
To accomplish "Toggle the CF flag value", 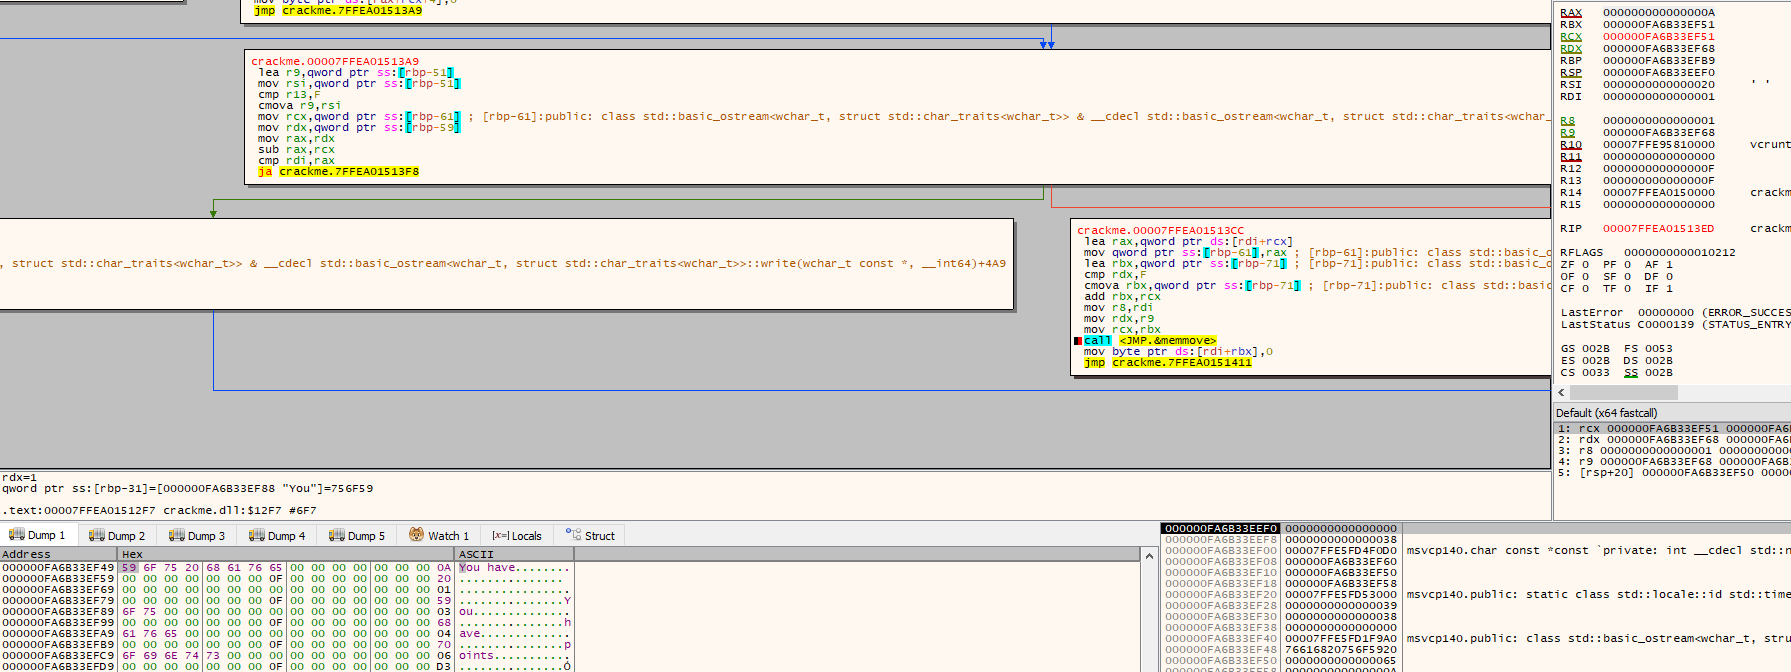I will click(x=1585, y=289).
